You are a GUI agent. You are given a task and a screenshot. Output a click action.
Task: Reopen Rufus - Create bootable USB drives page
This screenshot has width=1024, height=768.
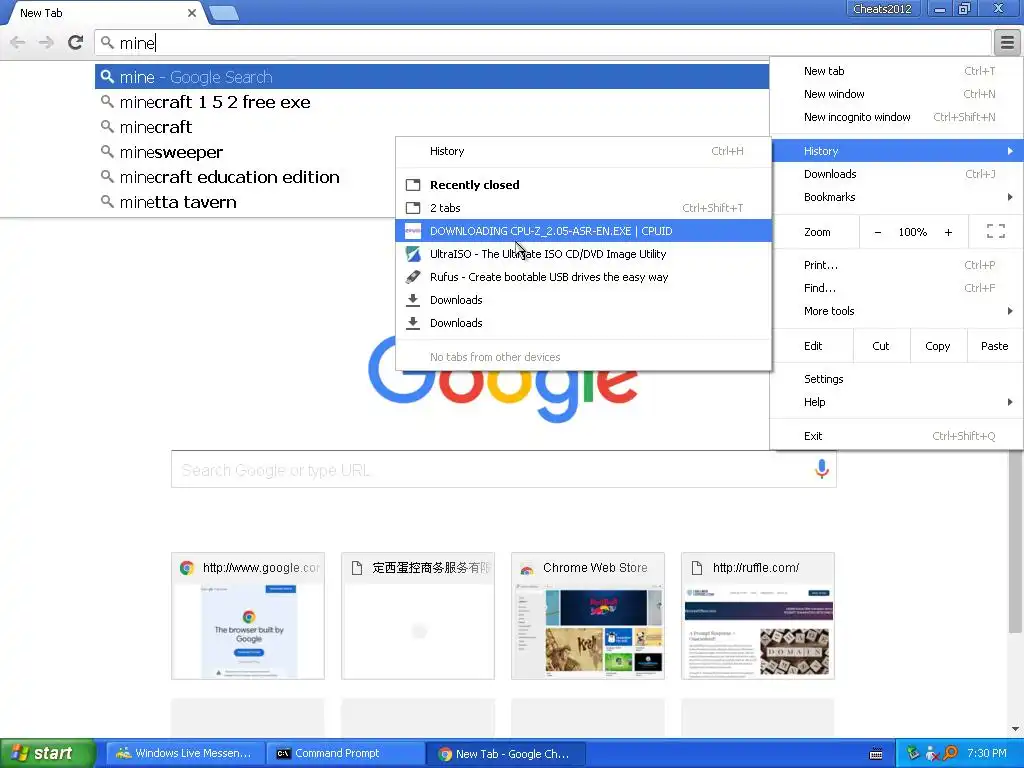click(583, 277)
